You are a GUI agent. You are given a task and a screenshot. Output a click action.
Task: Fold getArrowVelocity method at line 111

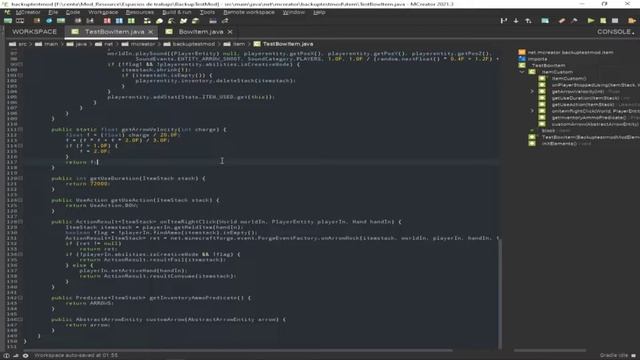pyautogui.click(x=20, y=129)
